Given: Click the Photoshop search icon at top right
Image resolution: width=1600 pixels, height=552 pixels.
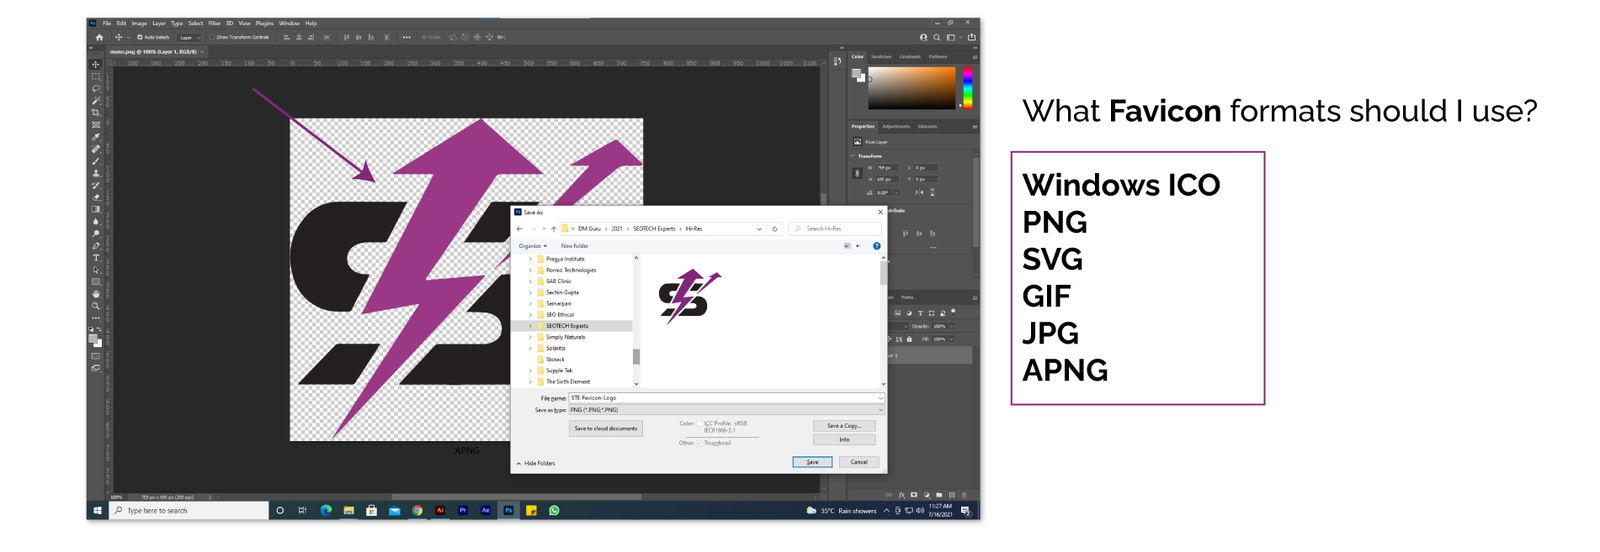Looking at the screenshot, I should 937,37.
